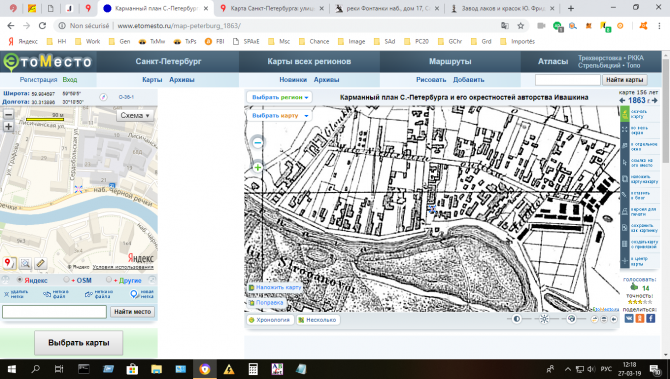
Task: Click Найти место button
Action: pos(132,312)
